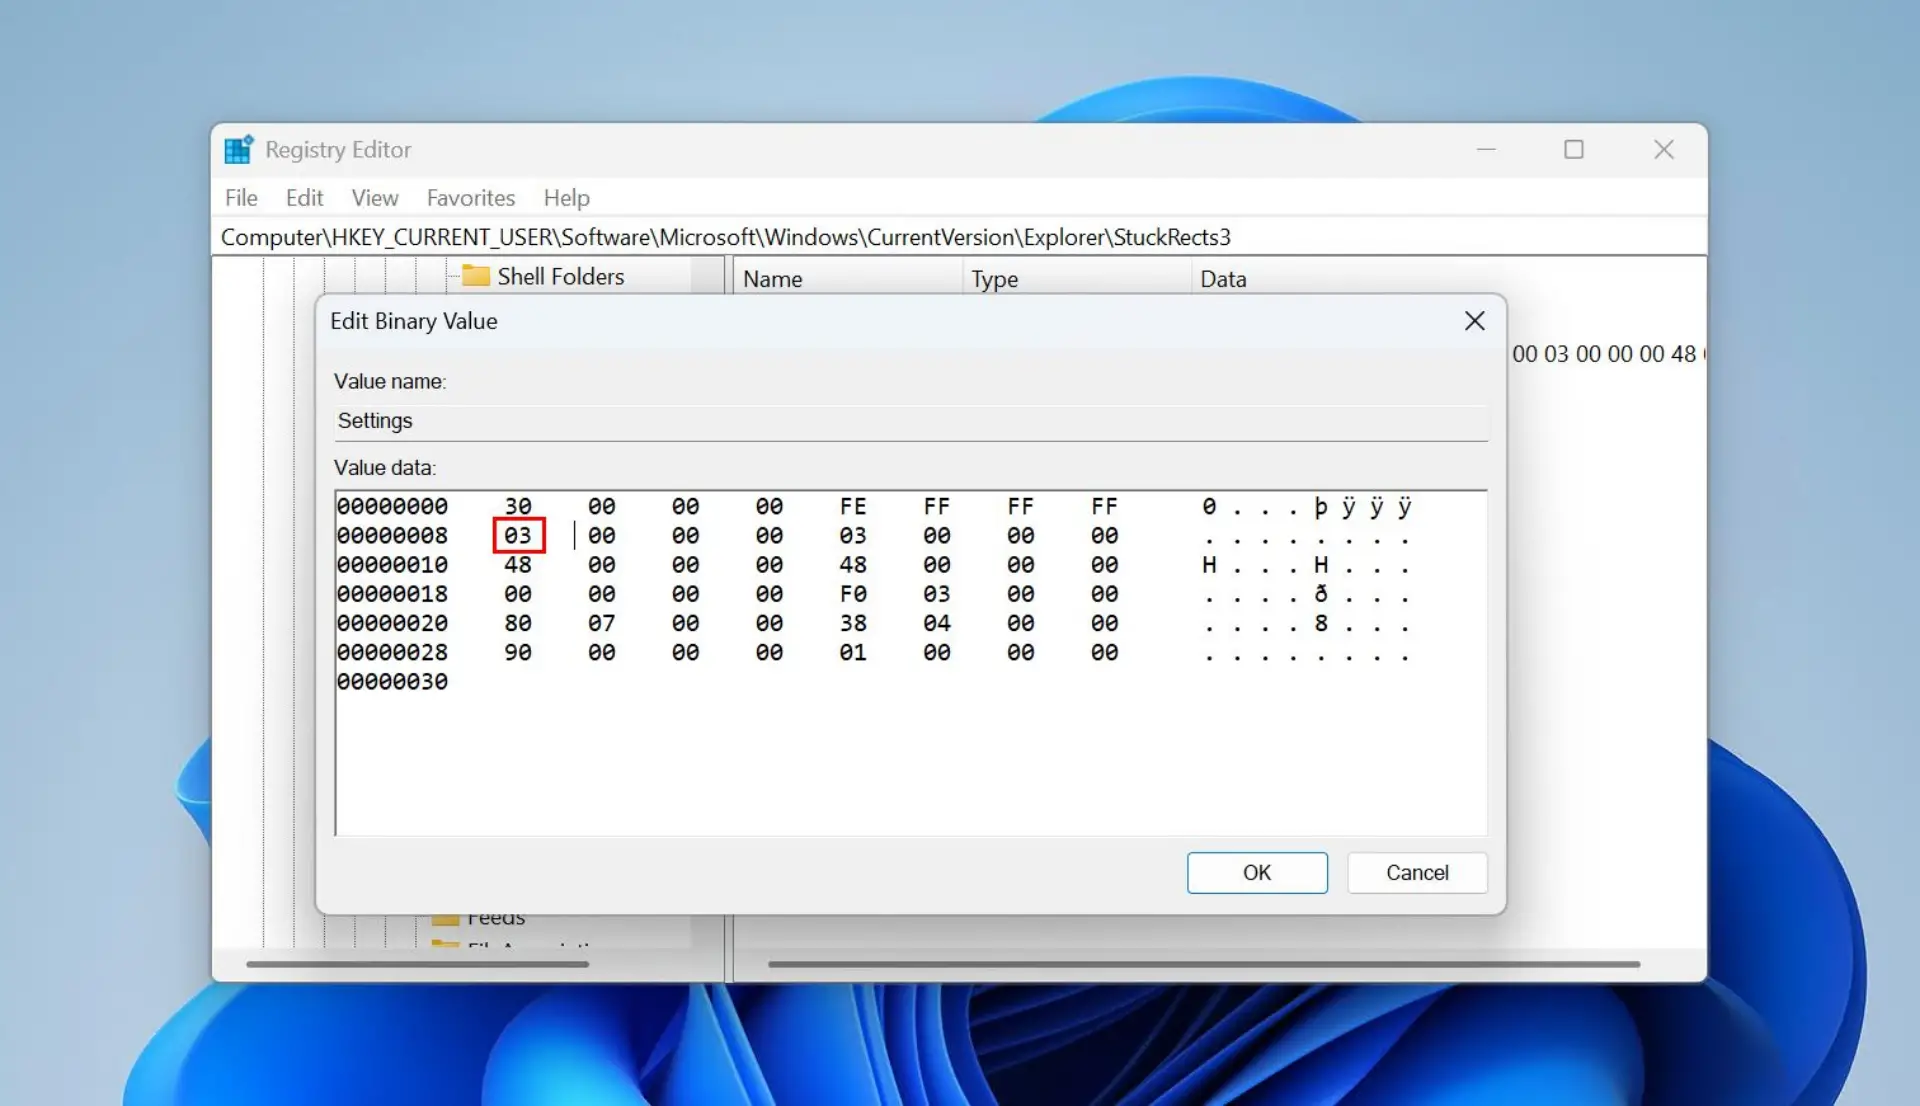Open the Edit menu
This screenshot has width=1920, height=1106.
[304, 198]
